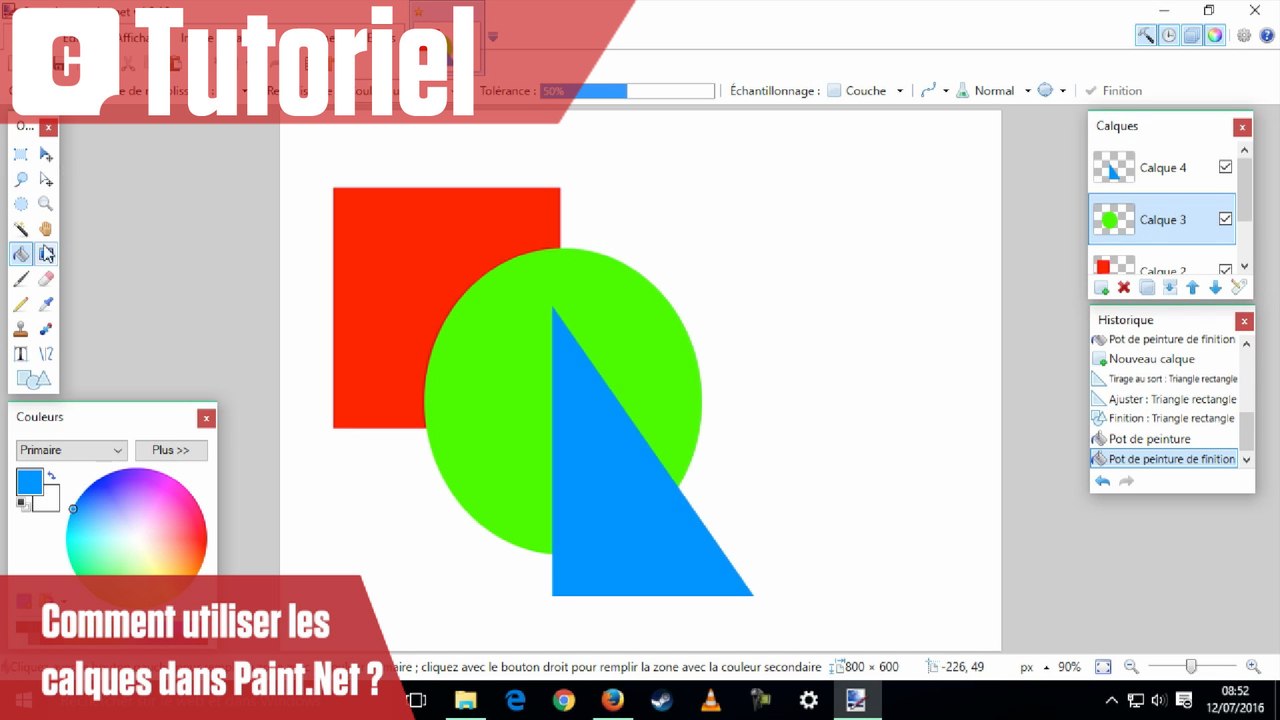This screenshot has width=1280, height=720.
Task: Click the primary blue color swatch
Action: (x=29, y=482)
